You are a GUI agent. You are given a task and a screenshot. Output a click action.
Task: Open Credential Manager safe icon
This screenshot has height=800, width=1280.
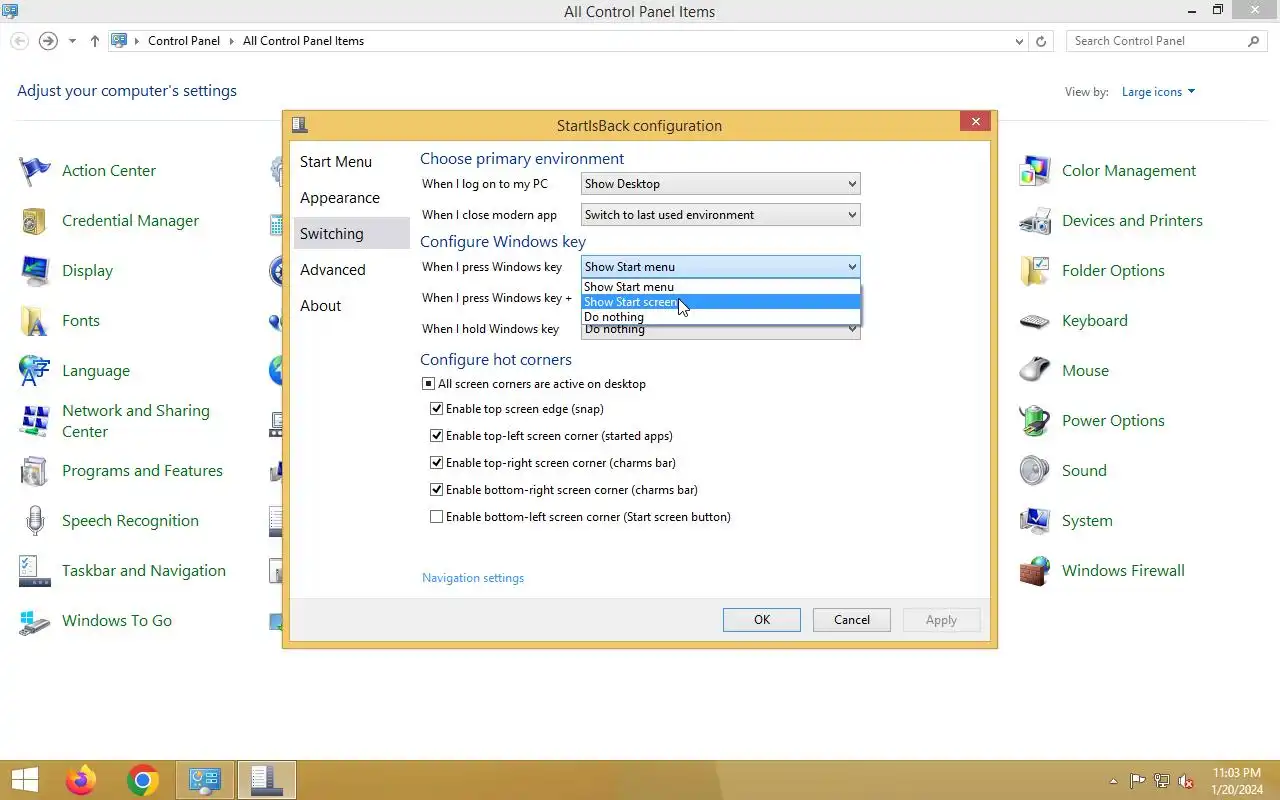coord(35,221)
